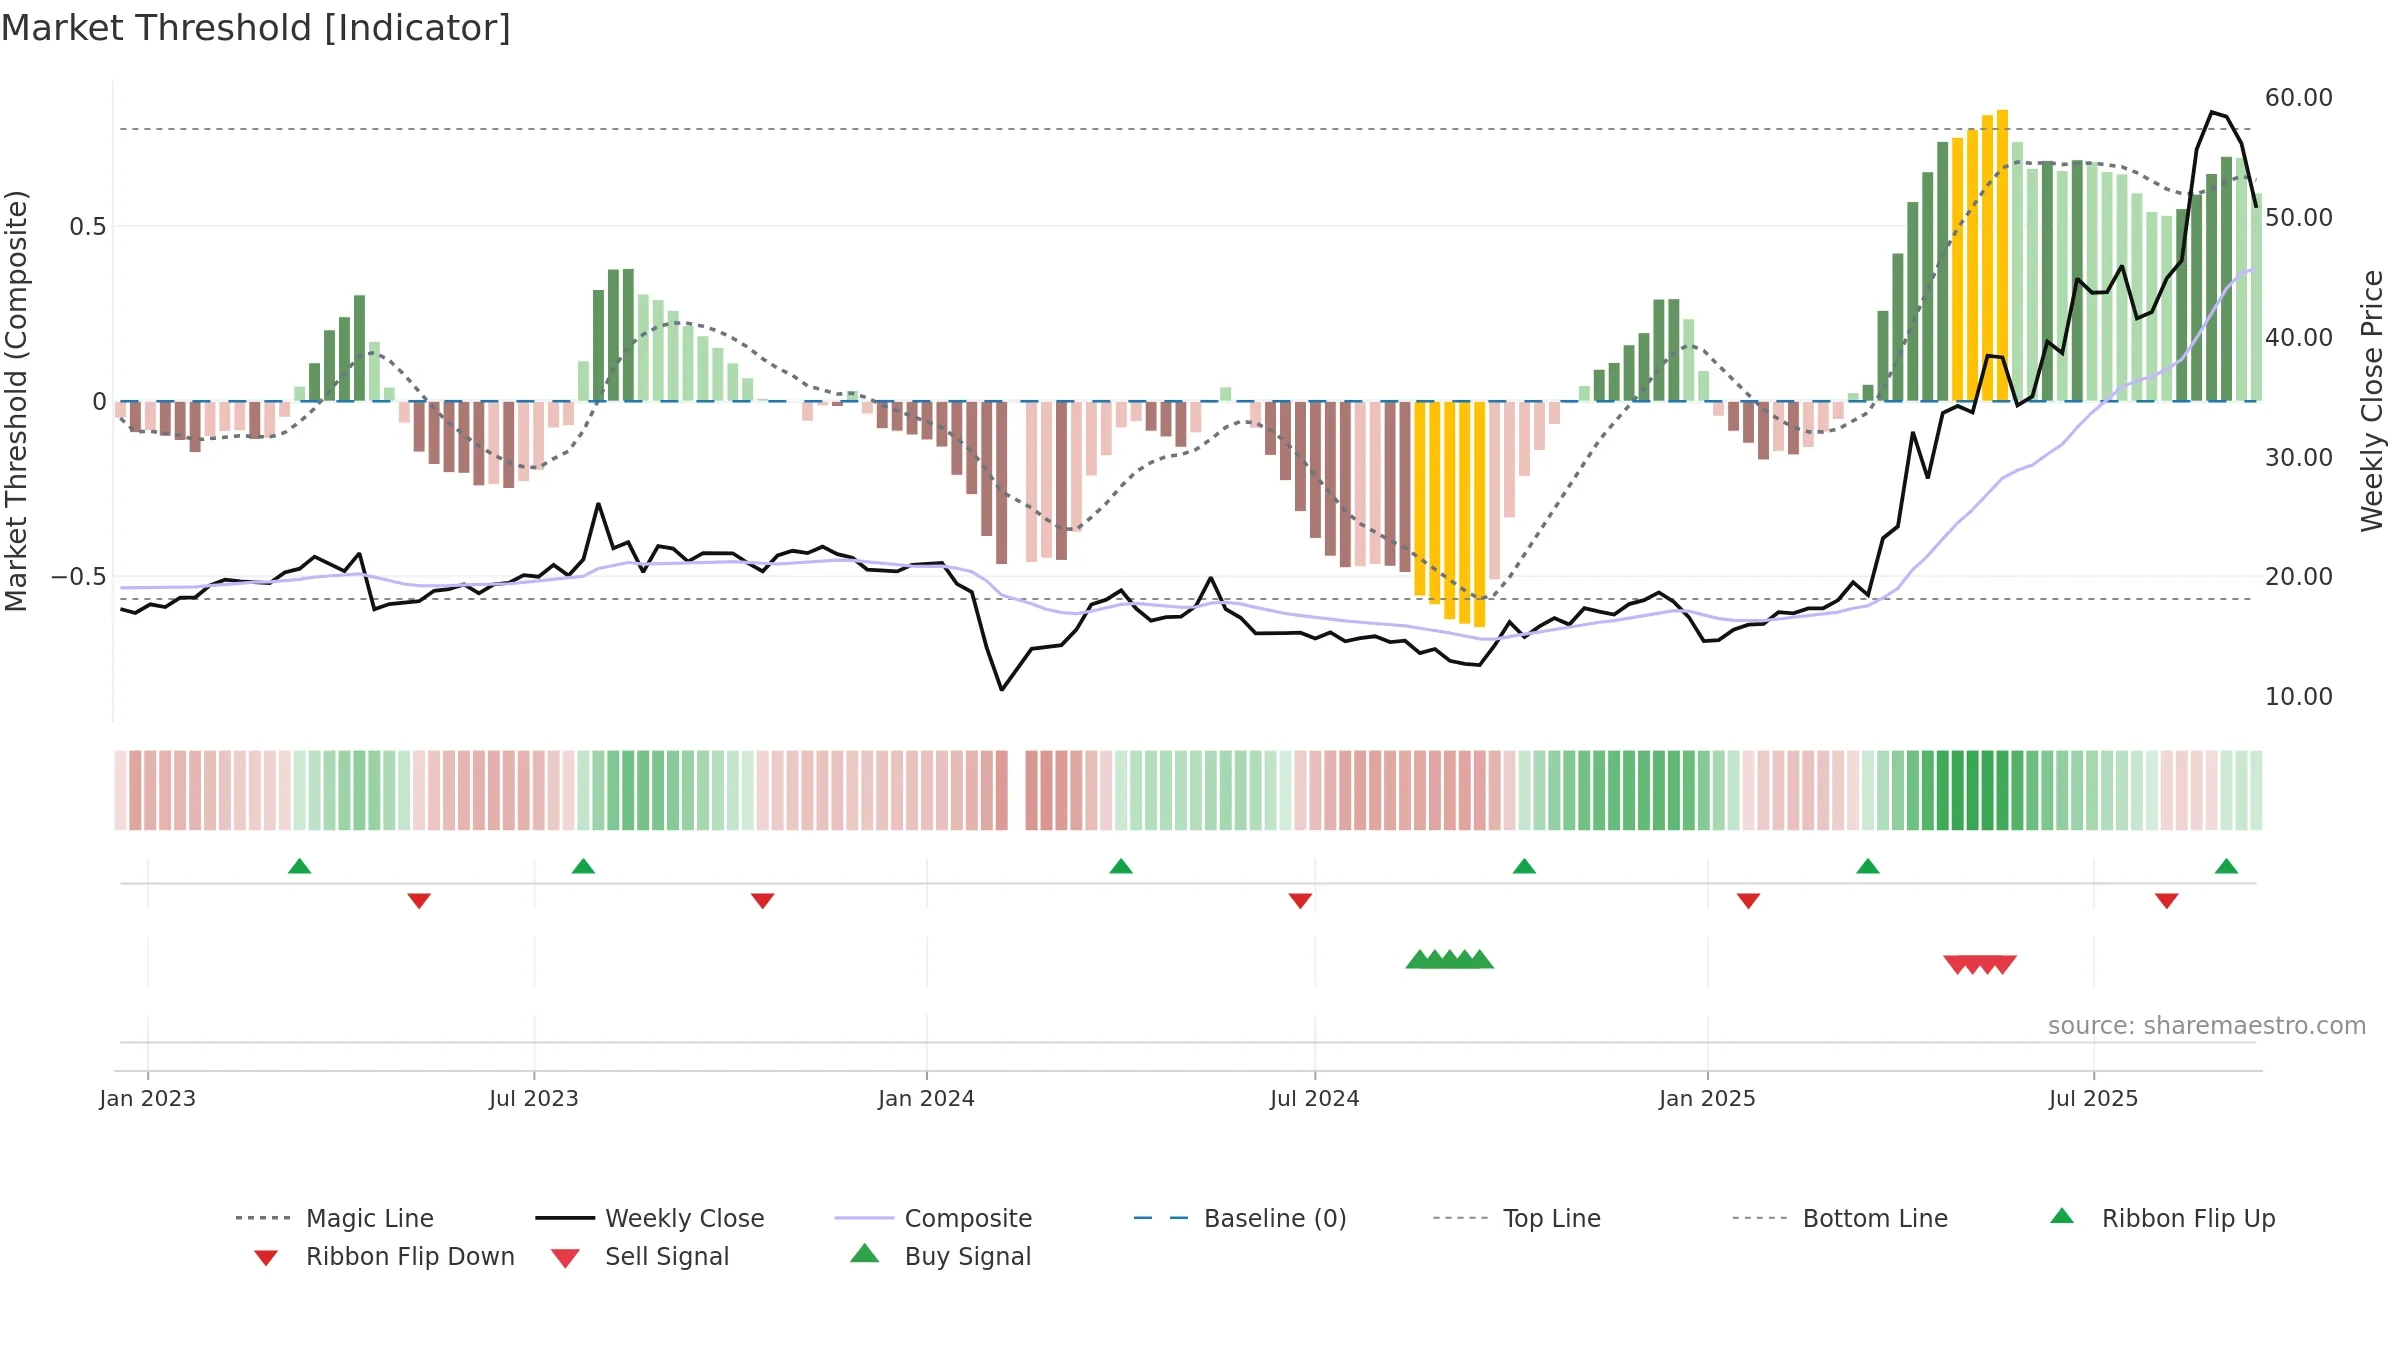Click the Ribbon Flip Down marker before Jul 2024
This screenshot has height=1350, width=2400.
pyautogui.click(x=1300, y=901)
